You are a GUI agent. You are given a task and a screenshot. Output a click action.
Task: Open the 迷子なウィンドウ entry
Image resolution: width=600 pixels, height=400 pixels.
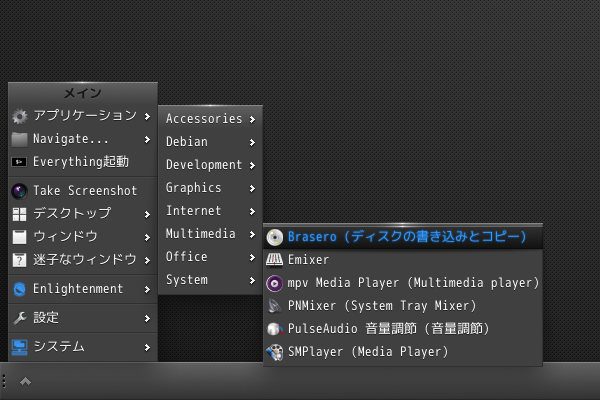[x=83, y=260]
